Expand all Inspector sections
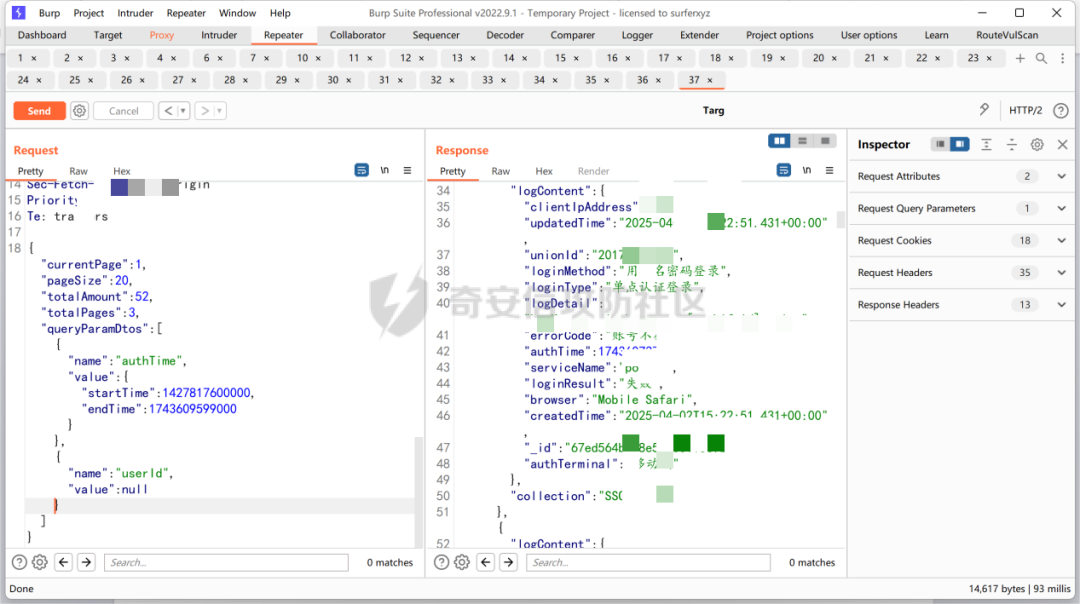The height and width of the screenshot is (604, 1080). 986,144
